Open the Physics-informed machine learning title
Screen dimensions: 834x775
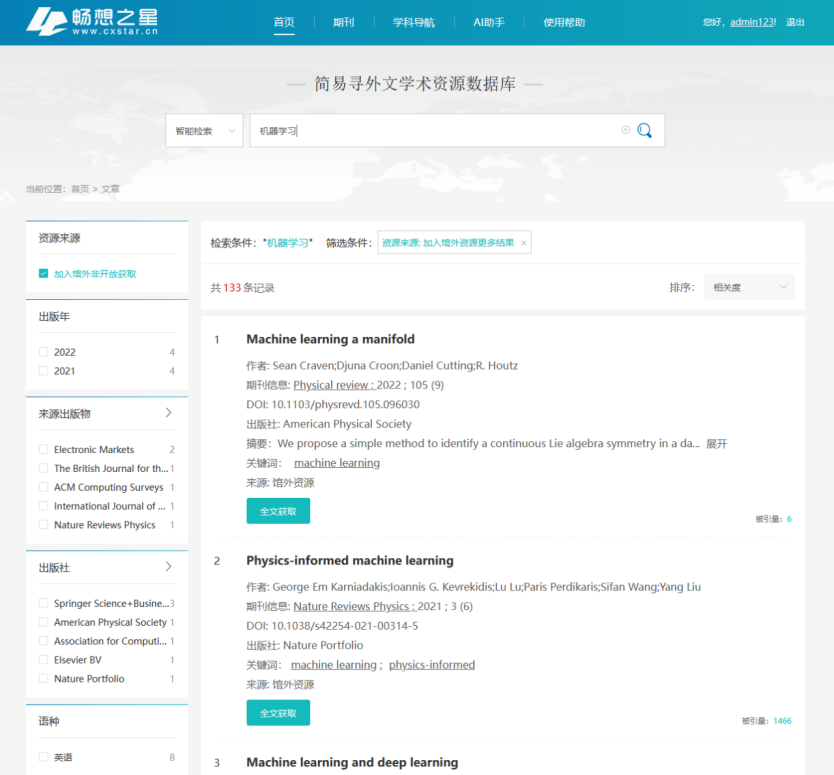tap(349, 560)
